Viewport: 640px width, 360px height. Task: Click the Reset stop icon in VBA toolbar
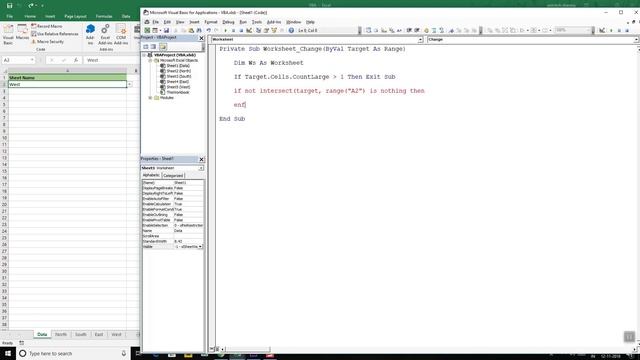[x=241, y=31]
